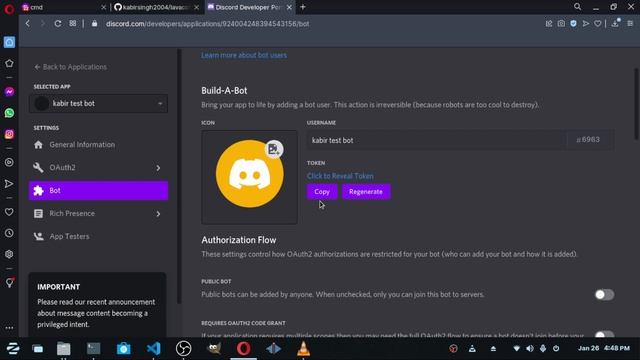
Task: Open Opera main menu logo
Action: click(9, 9)
